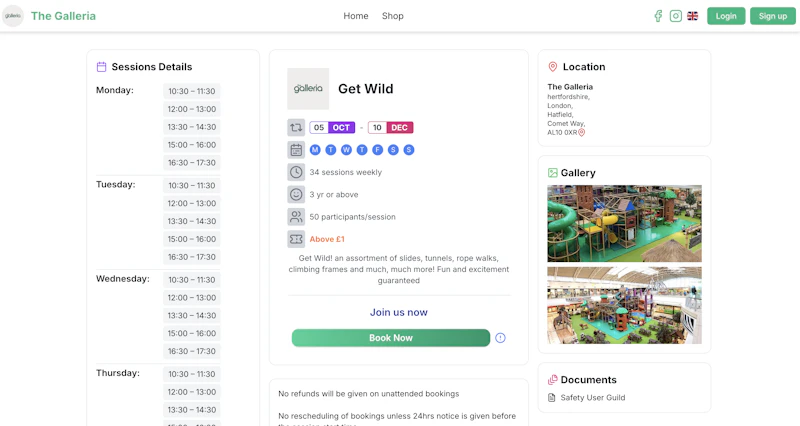800x426 pixels.
Task: Select Monday 12:00 – 13:00 session
Action: click(192, 109)
